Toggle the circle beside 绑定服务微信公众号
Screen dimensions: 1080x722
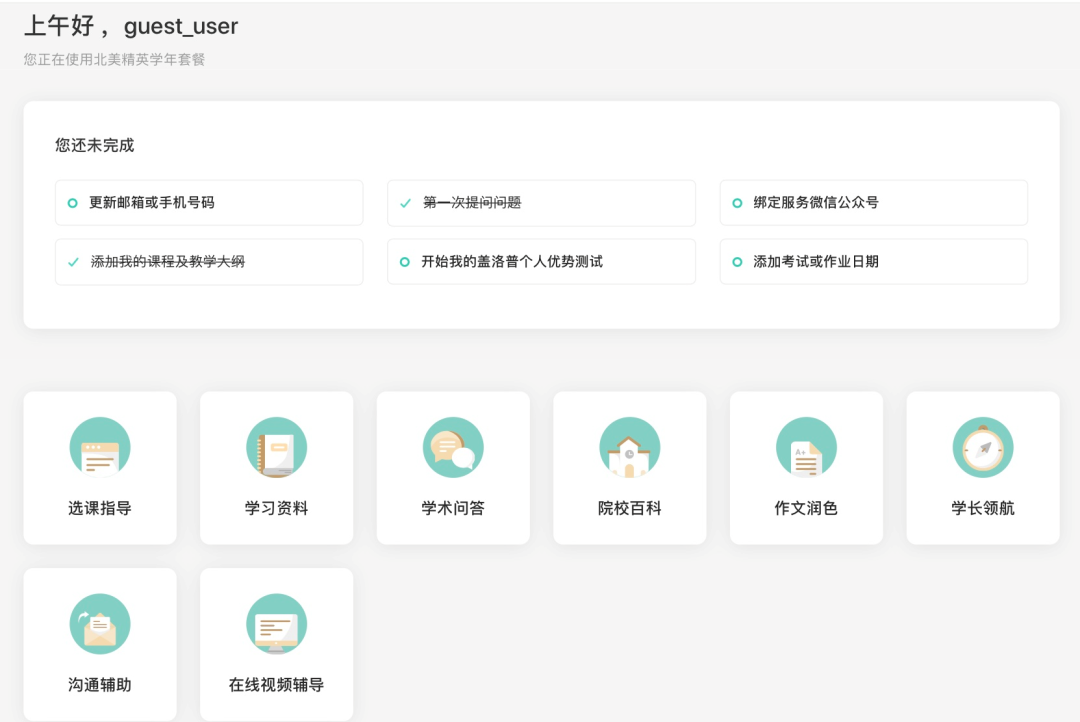click(x=737, y=203)
